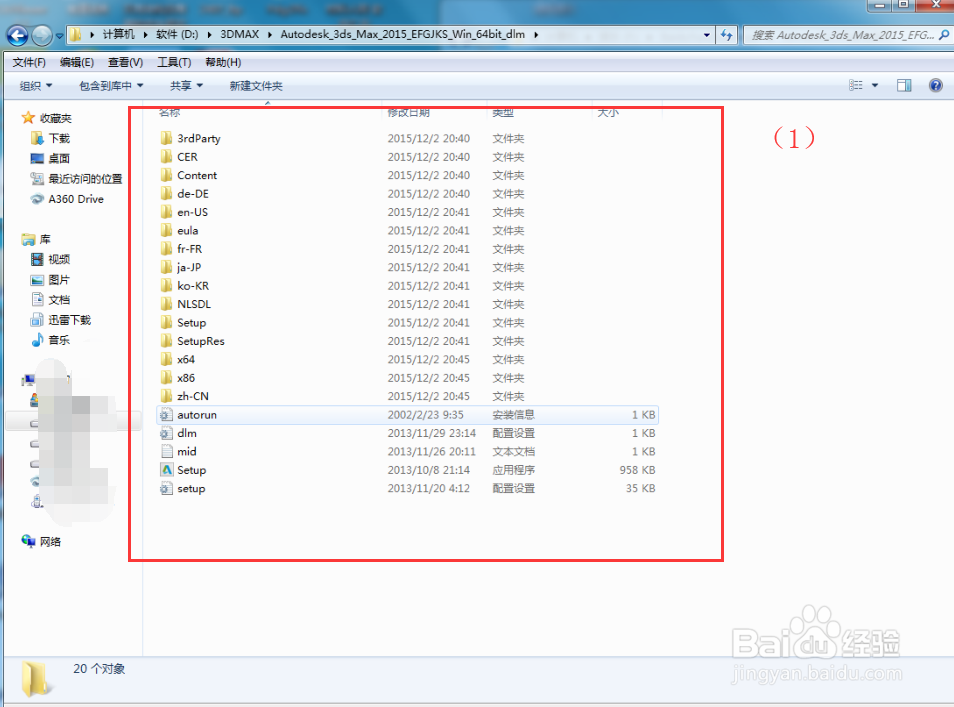954x707 pixels.
Task: Refresh the folder using address bar refresh button
Action: 726,35
